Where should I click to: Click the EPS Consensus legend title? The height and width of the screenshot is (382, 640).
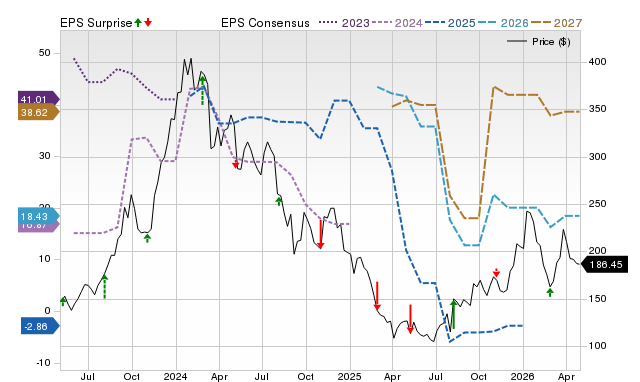click(265, 23)
